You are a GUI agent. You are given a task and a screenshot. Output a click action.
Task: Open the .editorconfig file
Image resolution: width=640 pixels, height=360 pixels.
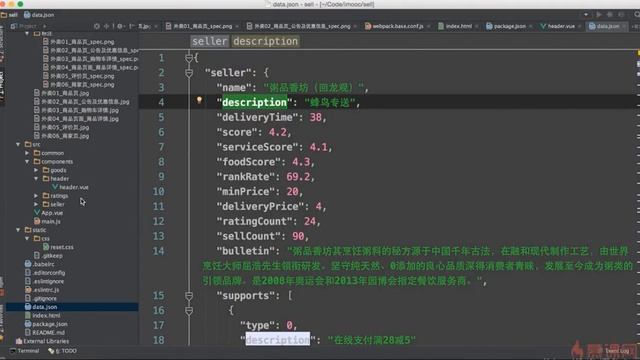coord(45,273)
